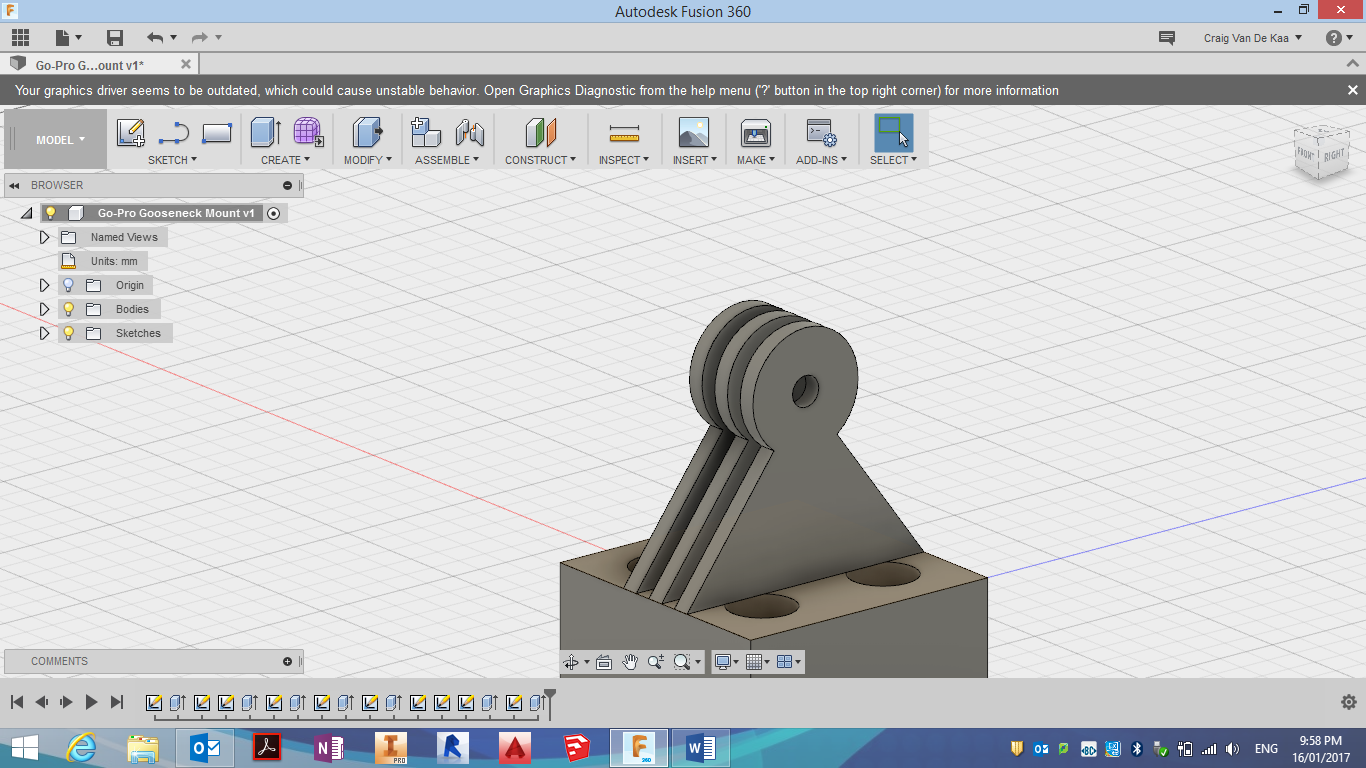Image resolution: width=1366 pixels, height=768 pixels.
Task: Open the data panel grid icon
Action: click(x=20, y=38)
